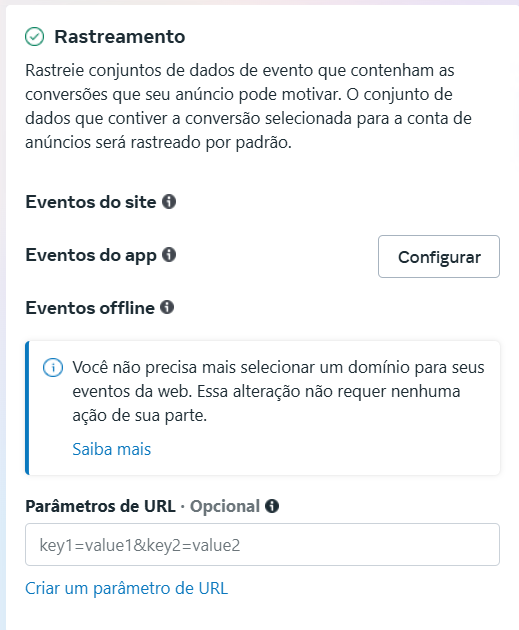Open info tooltip for Eventos do app
Screen dimensions: 519x630
(x=169, y=254)
